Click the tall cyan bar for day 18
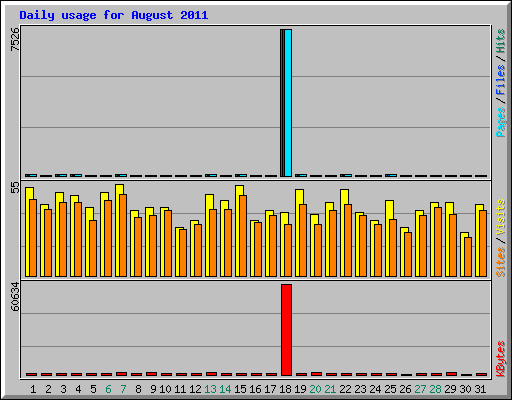Viewport: 512px width, 400px height. coord(288,103)
